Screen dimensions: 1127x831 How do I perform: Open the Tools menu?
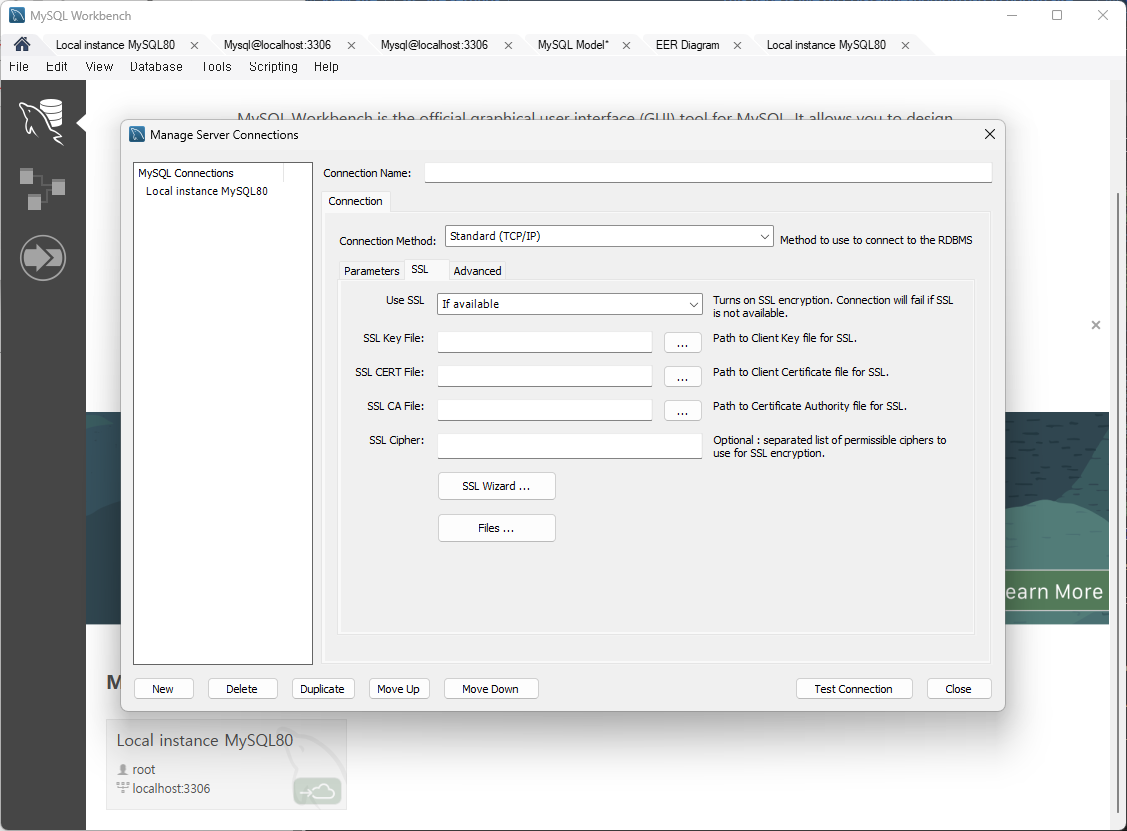tap(216, 67)
